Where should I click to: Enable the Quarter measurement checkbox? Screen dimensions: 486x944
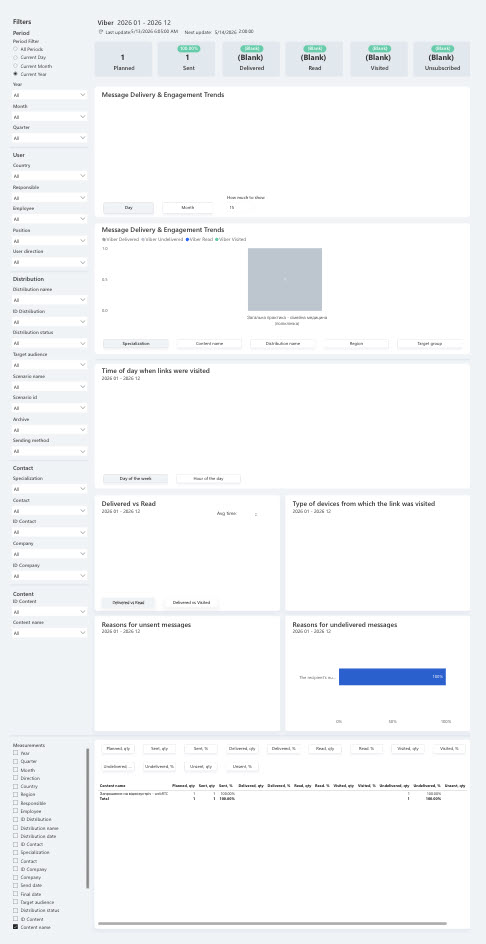tap(16, 762)
